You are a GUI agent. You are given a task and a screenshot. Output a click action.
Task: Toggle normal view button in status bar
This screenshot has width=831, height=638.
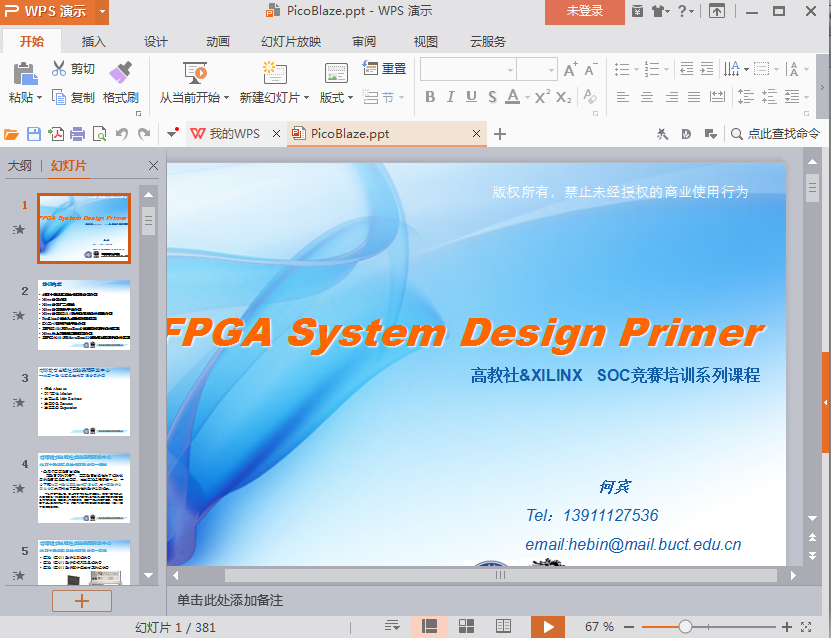(429, 626)
